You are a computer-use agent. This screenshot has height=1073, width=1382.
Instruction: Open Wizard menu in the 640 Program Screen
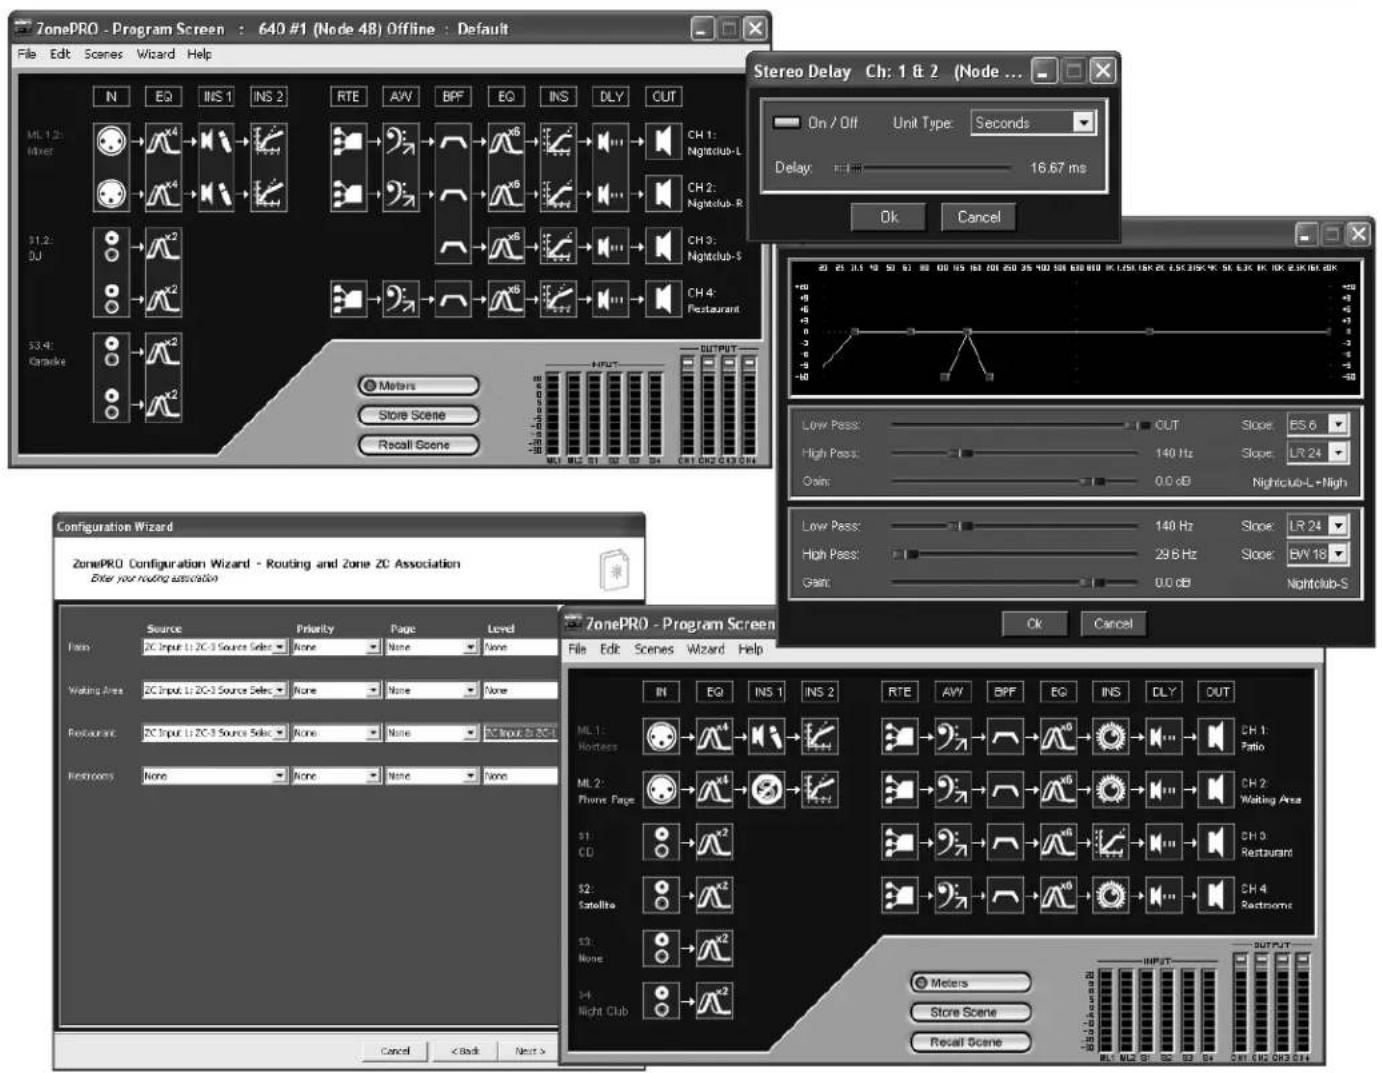155,54
